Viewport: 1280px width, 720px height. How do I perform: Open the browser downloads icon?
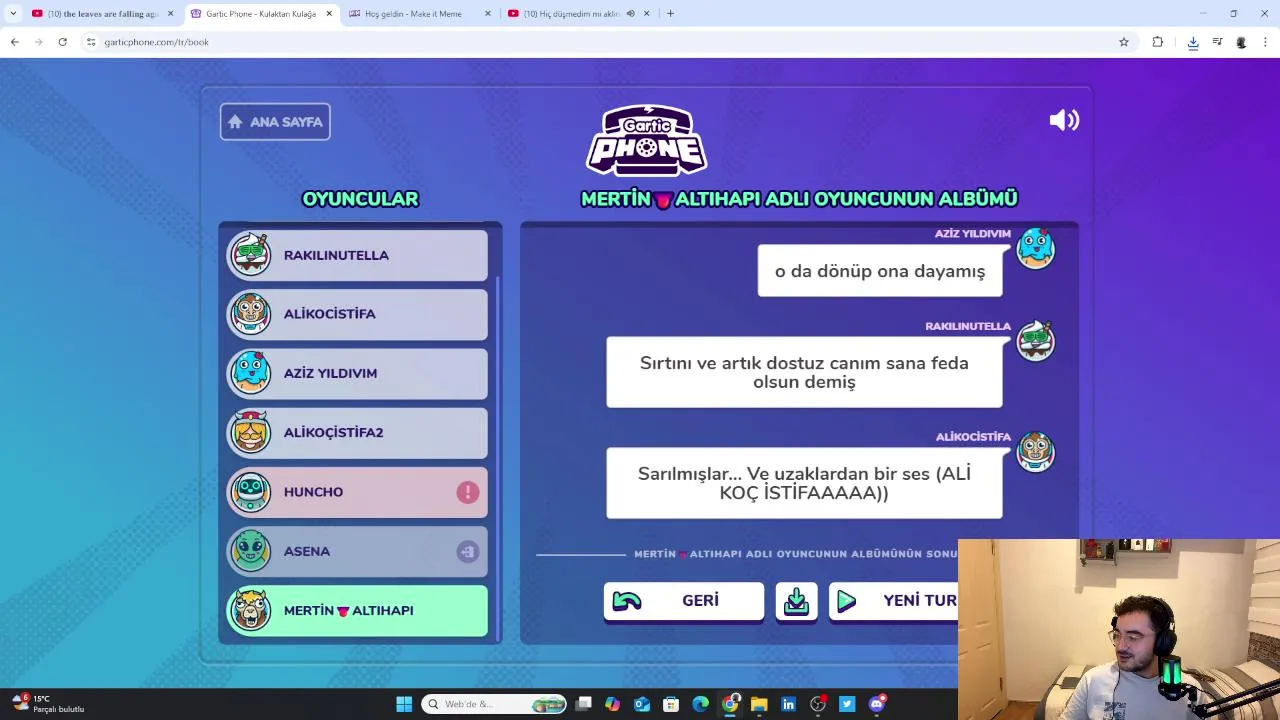click(x=1193, y=42)
